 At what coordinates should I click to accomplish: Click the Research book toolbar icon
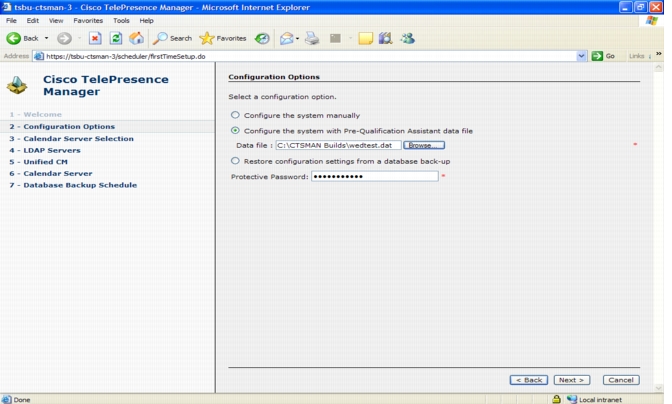coord(385,38)
